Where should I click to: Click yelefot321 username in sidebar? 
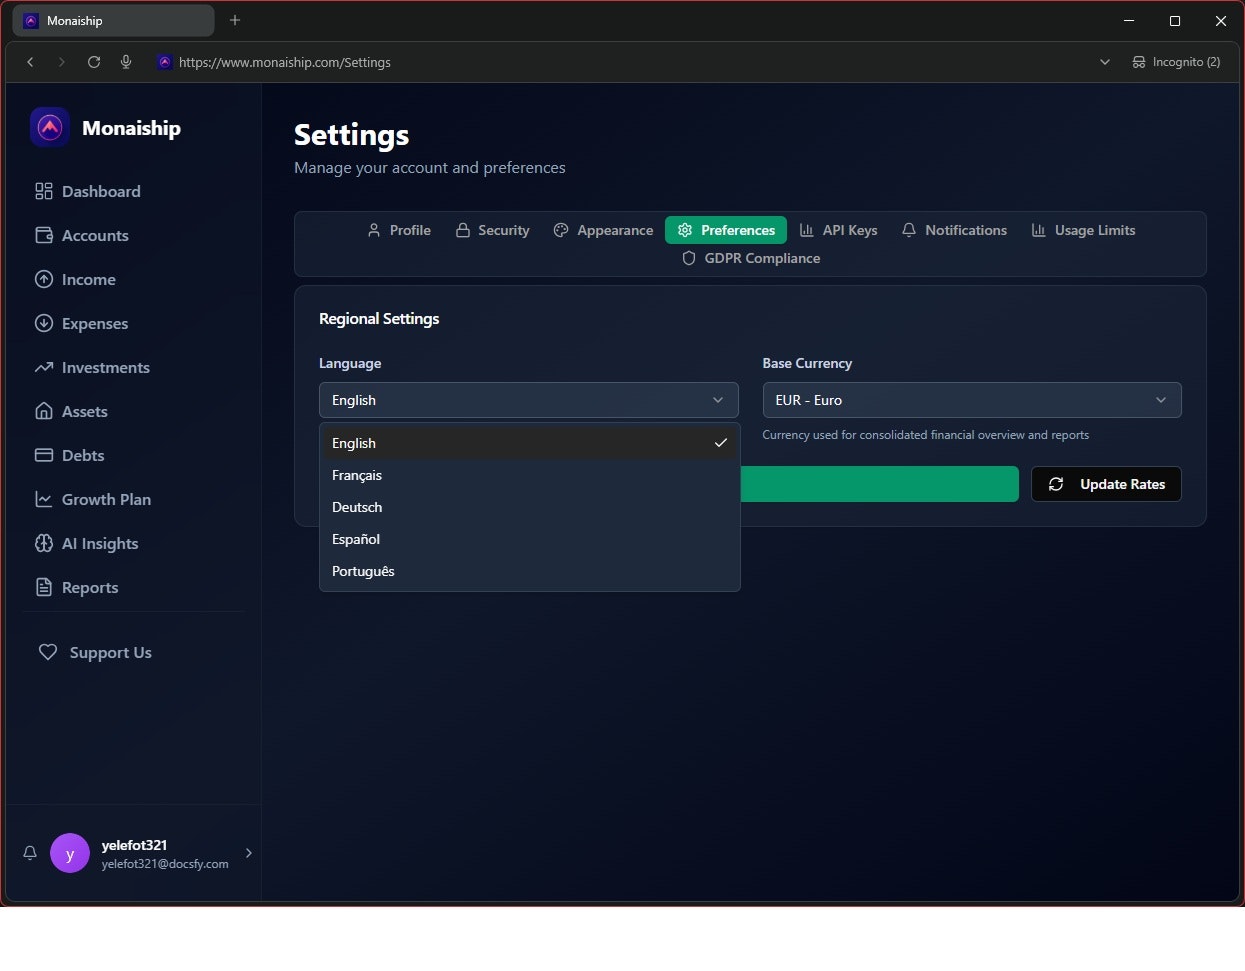(134, 845)
